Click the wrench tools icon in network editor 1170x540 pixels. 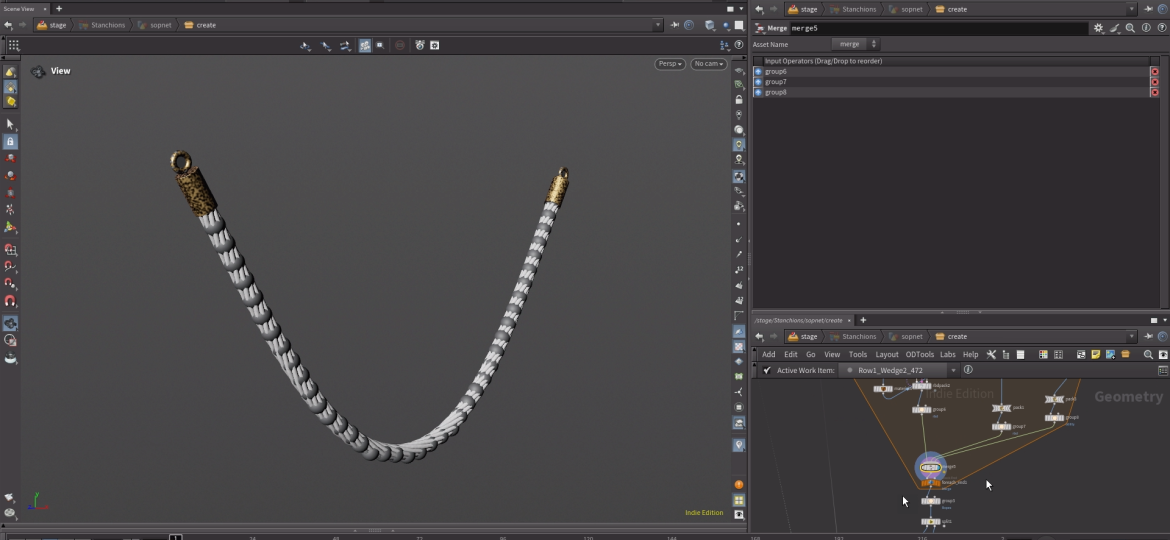click(991, 354)
